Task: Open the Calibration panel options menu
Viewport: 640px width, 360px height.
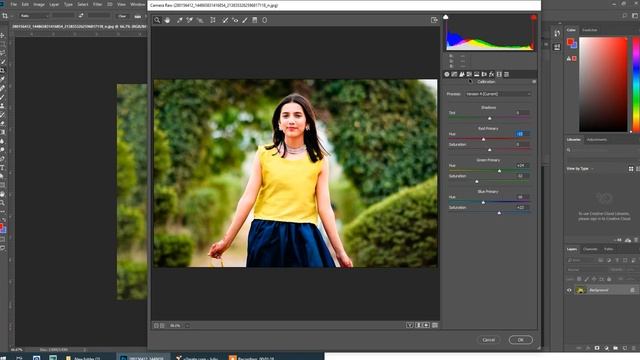Action: (534, 82)
